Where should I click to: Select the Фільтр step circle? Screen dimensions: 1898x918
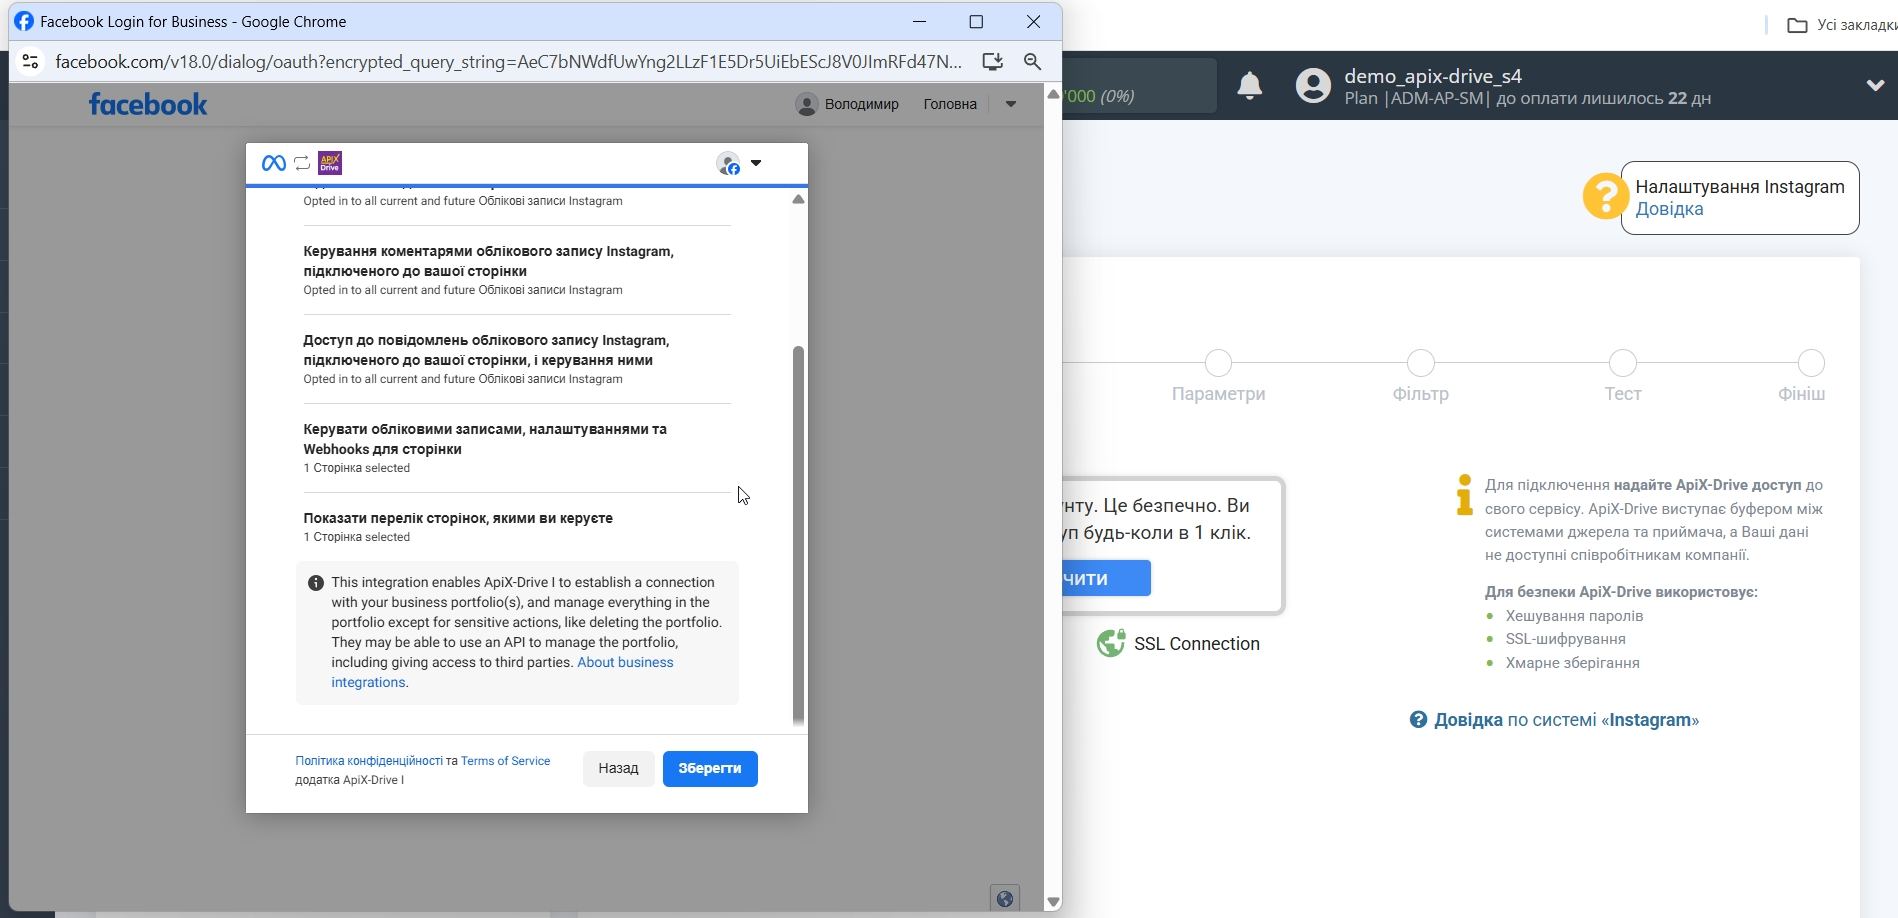(x=1421, y=363)
